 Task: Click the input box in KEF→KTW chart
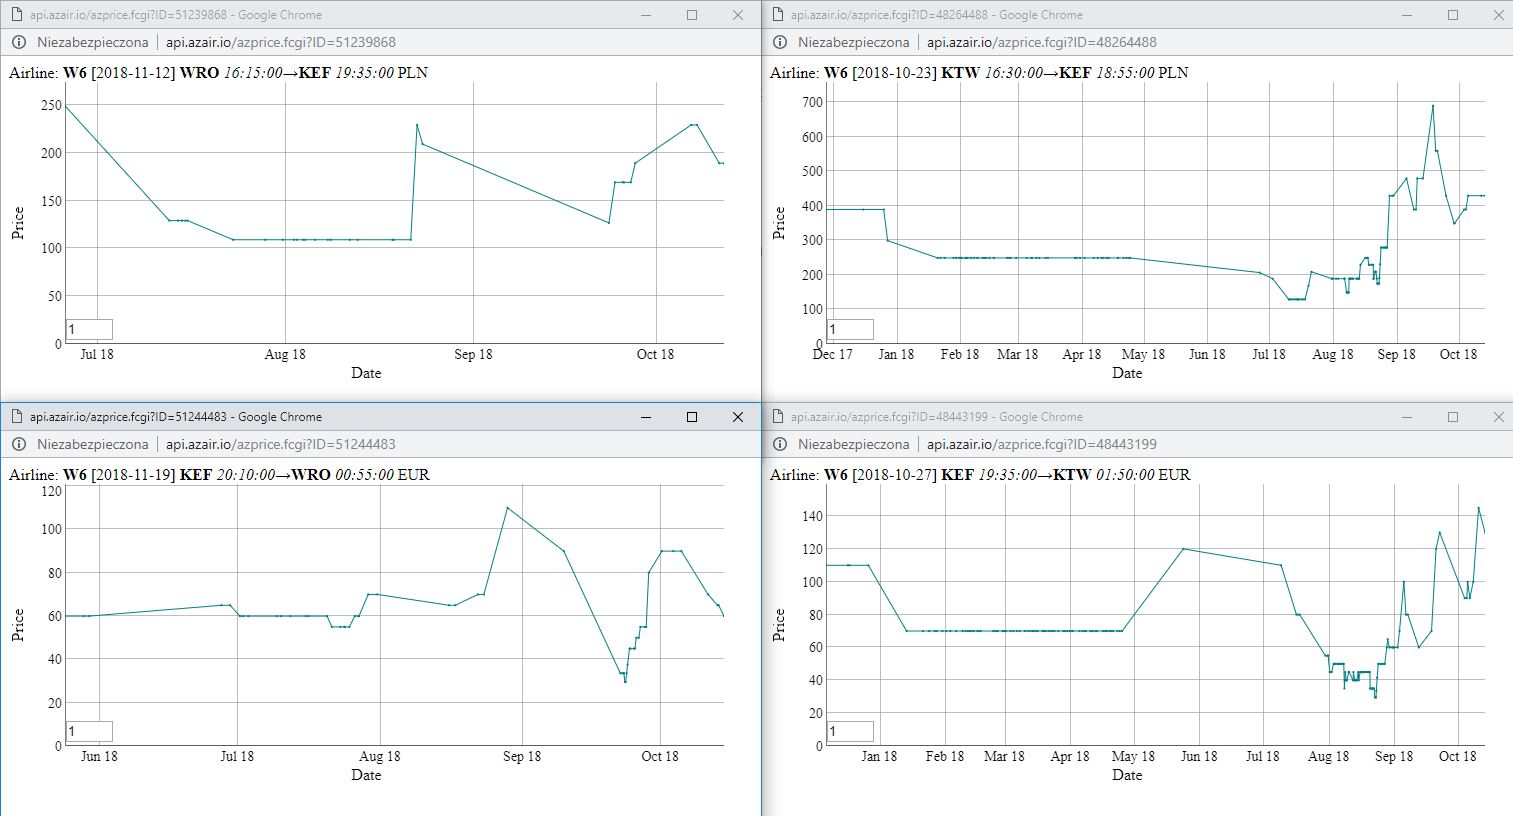(850, 731)
